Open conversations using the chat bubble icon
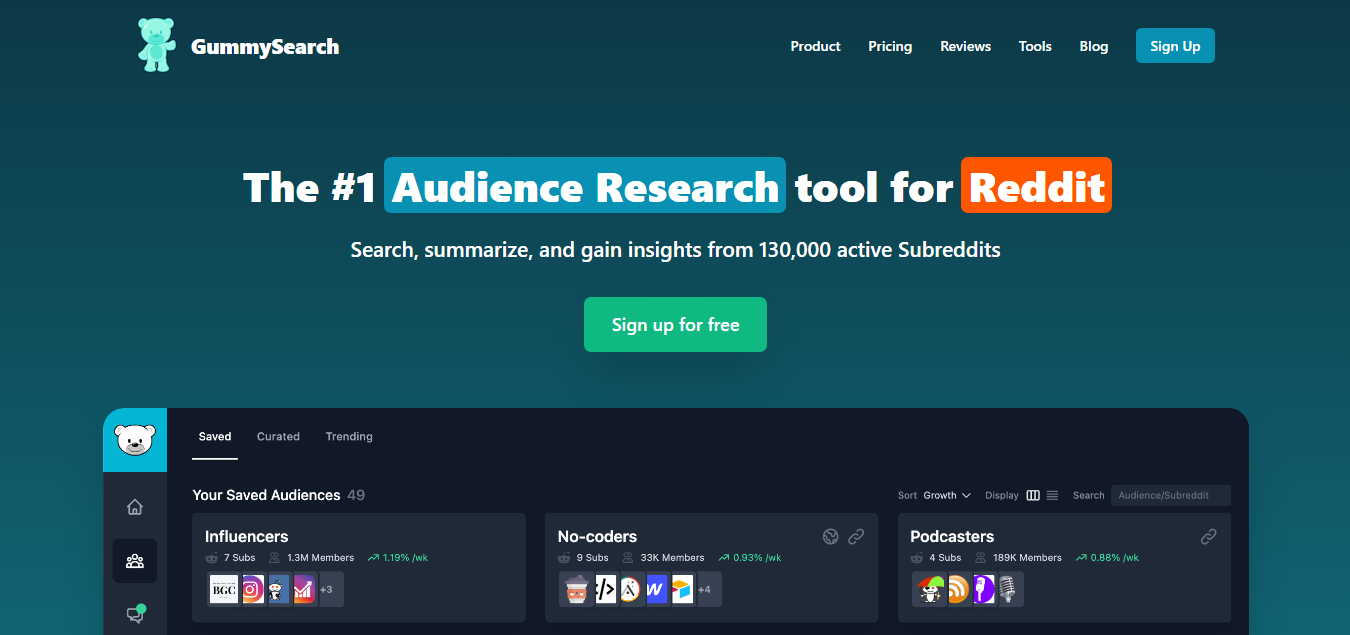 pos(134,614)
